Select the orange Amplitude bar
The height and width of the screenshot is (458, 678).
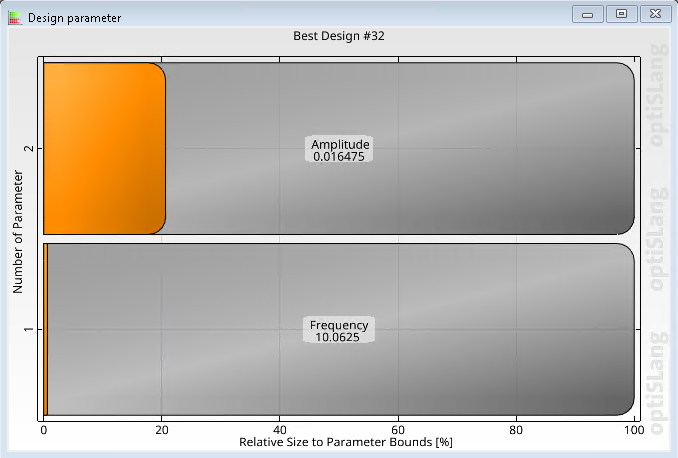[x=104, y=148]
